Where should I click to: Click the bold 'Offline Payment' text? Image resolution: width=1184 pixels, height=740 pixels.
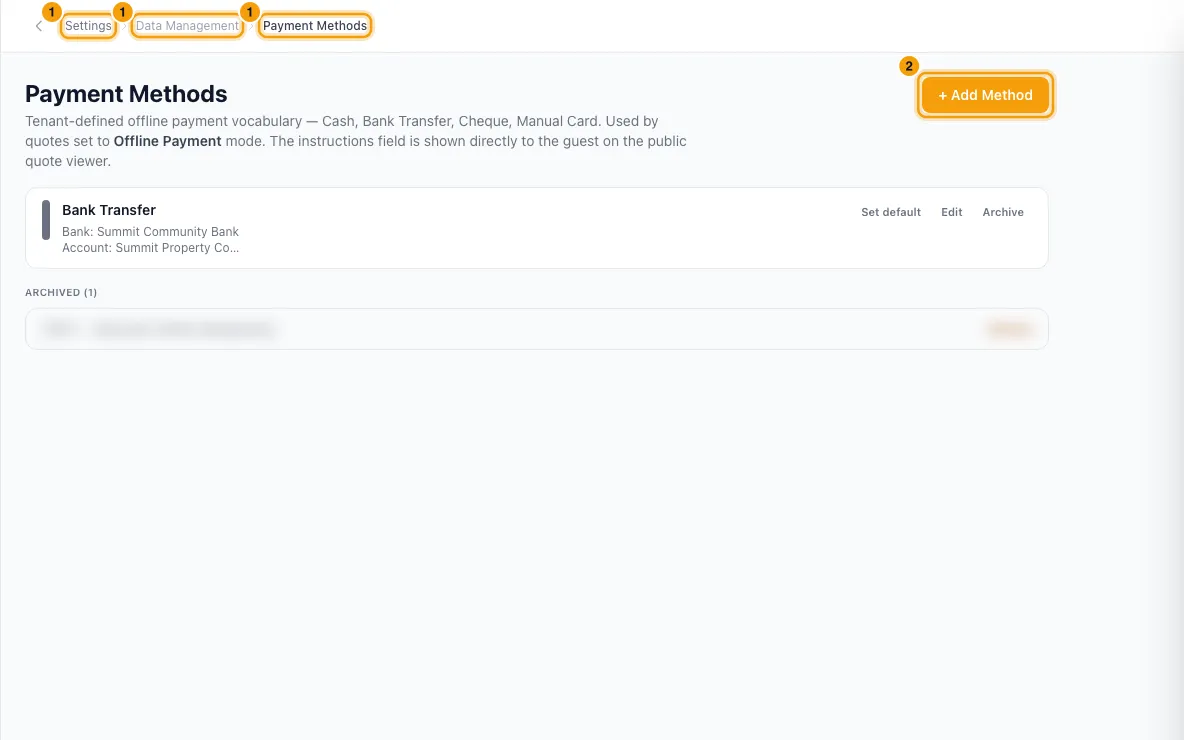click(168, 141)
